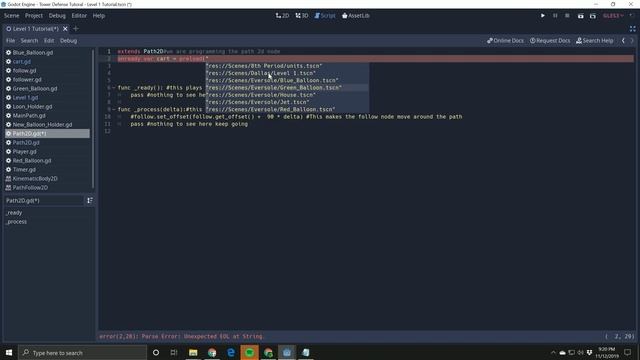This screenshot has height=360, width=640.
Task: Stop the running scene
Action: click(567, 16)
